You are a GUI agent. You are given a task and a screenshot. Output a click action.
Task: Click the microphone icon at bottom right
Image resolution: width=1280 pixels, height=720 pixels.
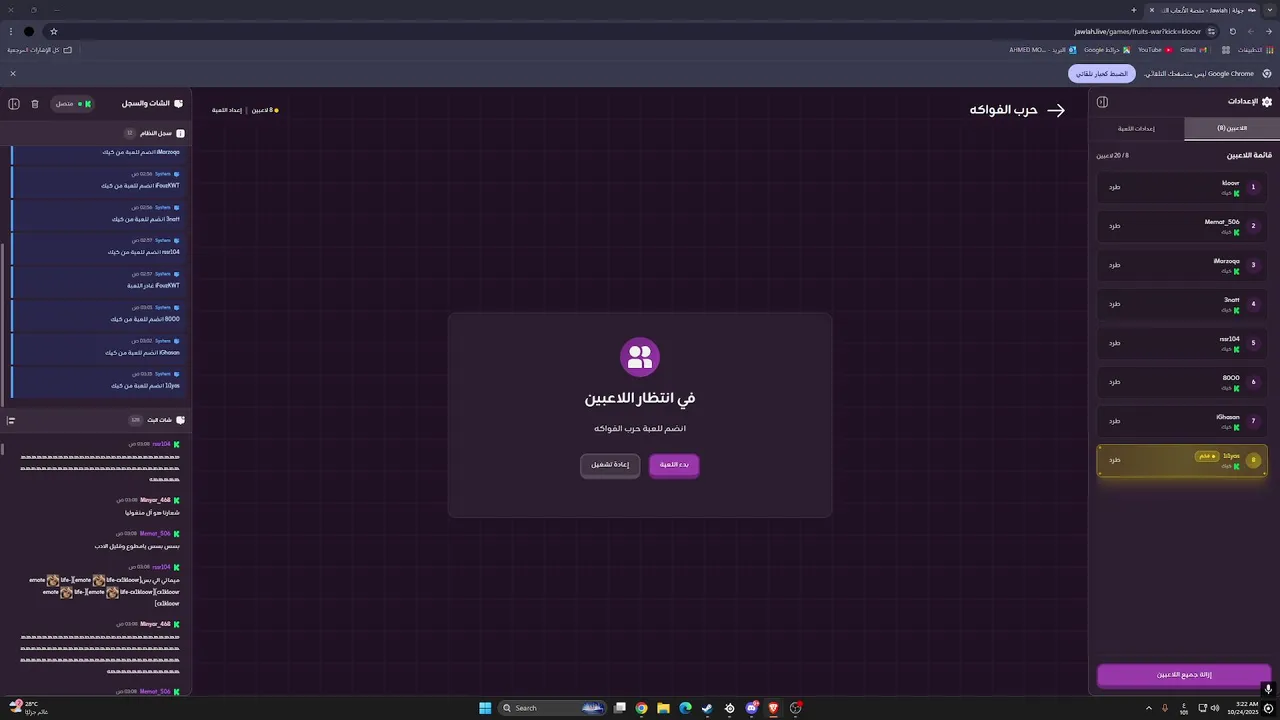[1268, 688]
